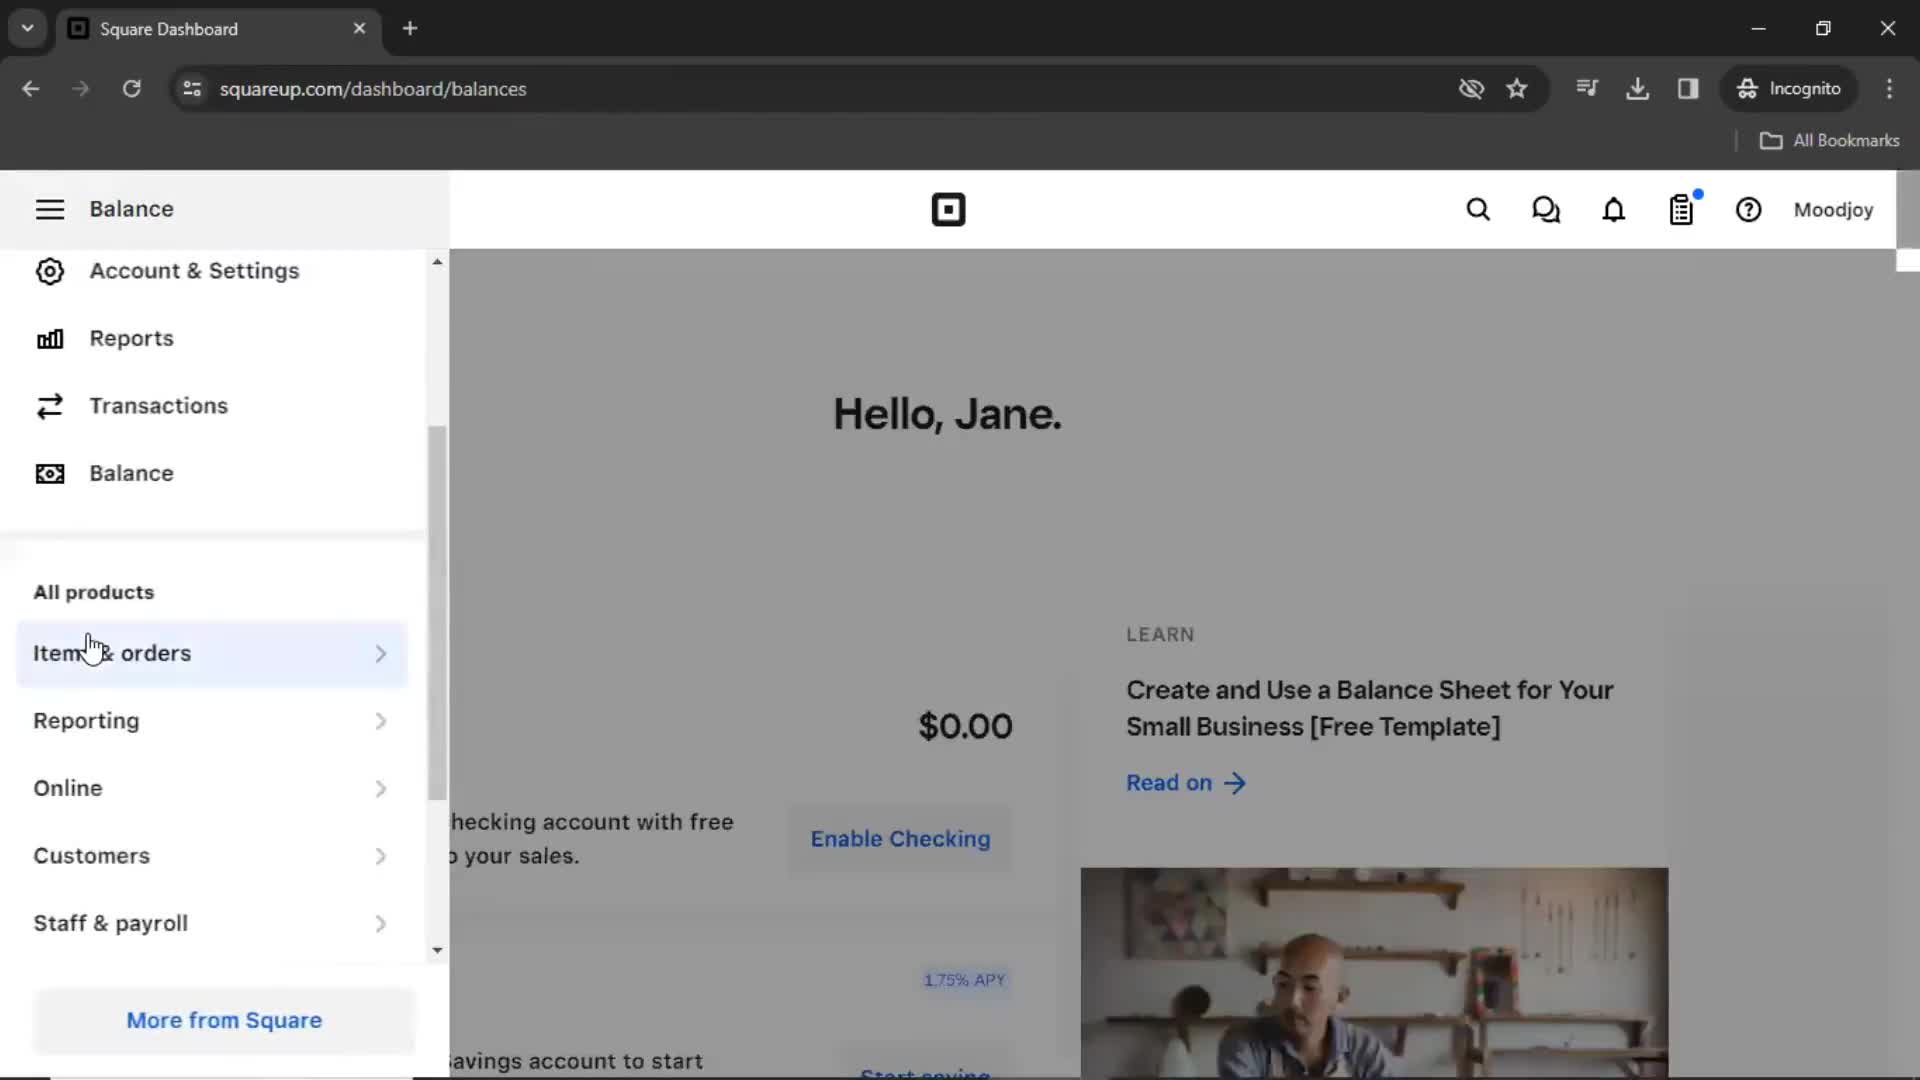
Task: Click the Balance icon in sidebar
Action: (x=49, y=472)
